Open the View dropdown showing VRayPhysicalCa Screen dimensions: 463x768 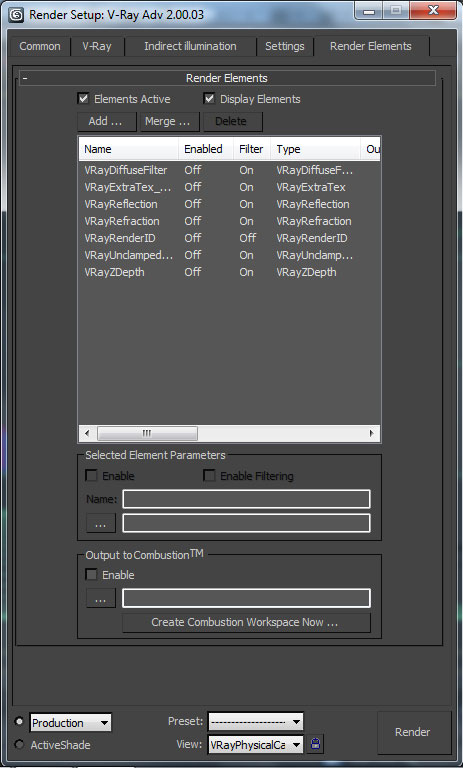255,745
